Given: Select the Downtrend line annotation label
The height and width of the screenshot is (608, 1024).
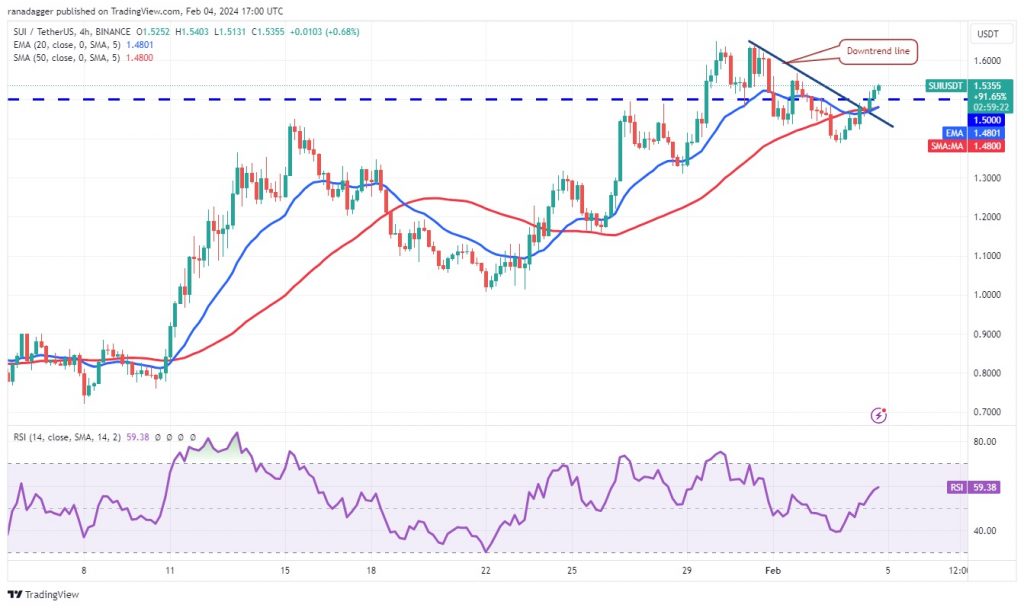Looking at the screenshot, I should coord(878,51).
